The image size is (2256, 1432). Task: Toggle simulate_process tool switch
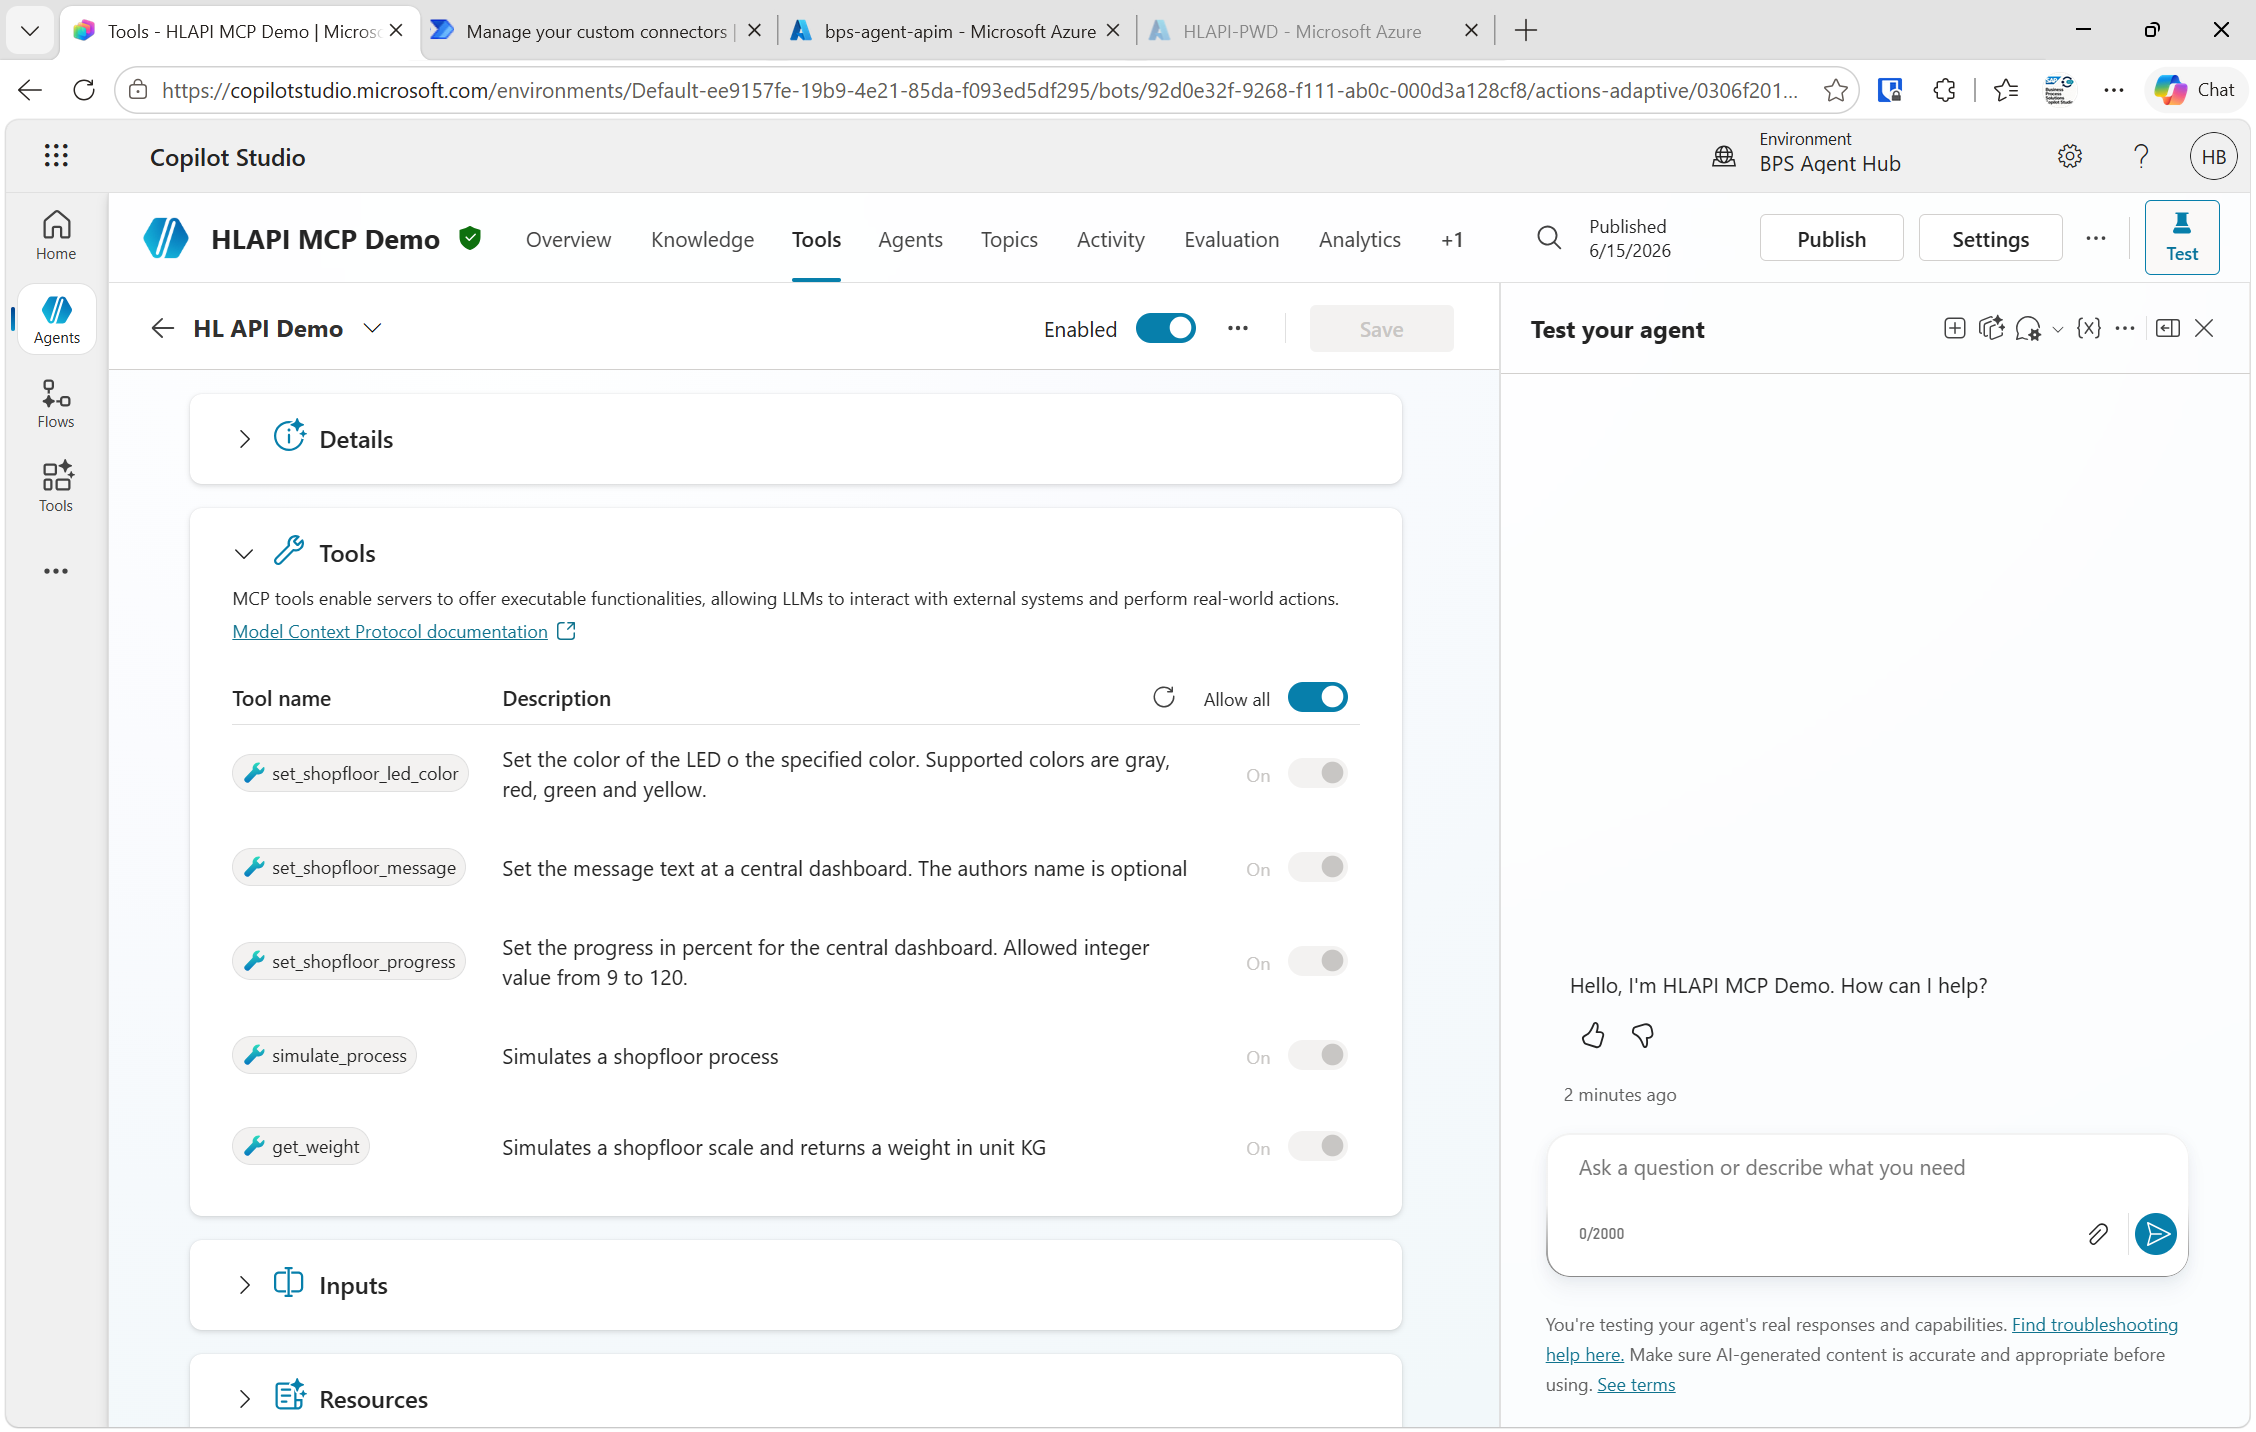pos(1318,1055)
